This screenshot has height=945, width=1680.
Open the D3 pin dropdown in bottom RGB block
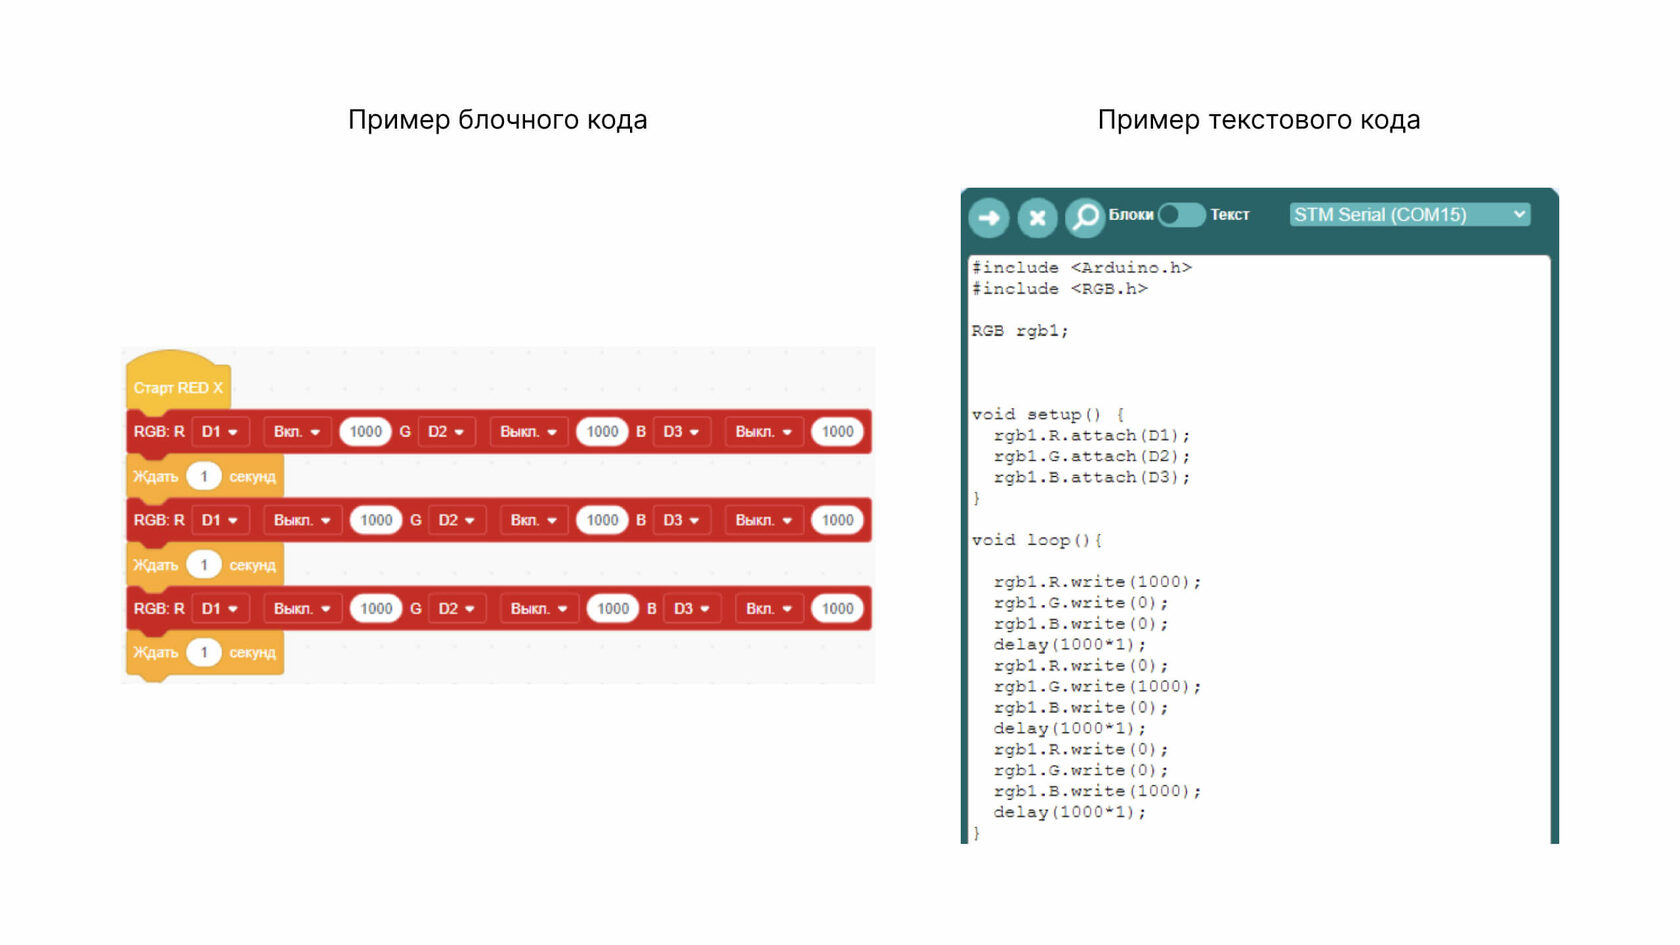(692, 608)
